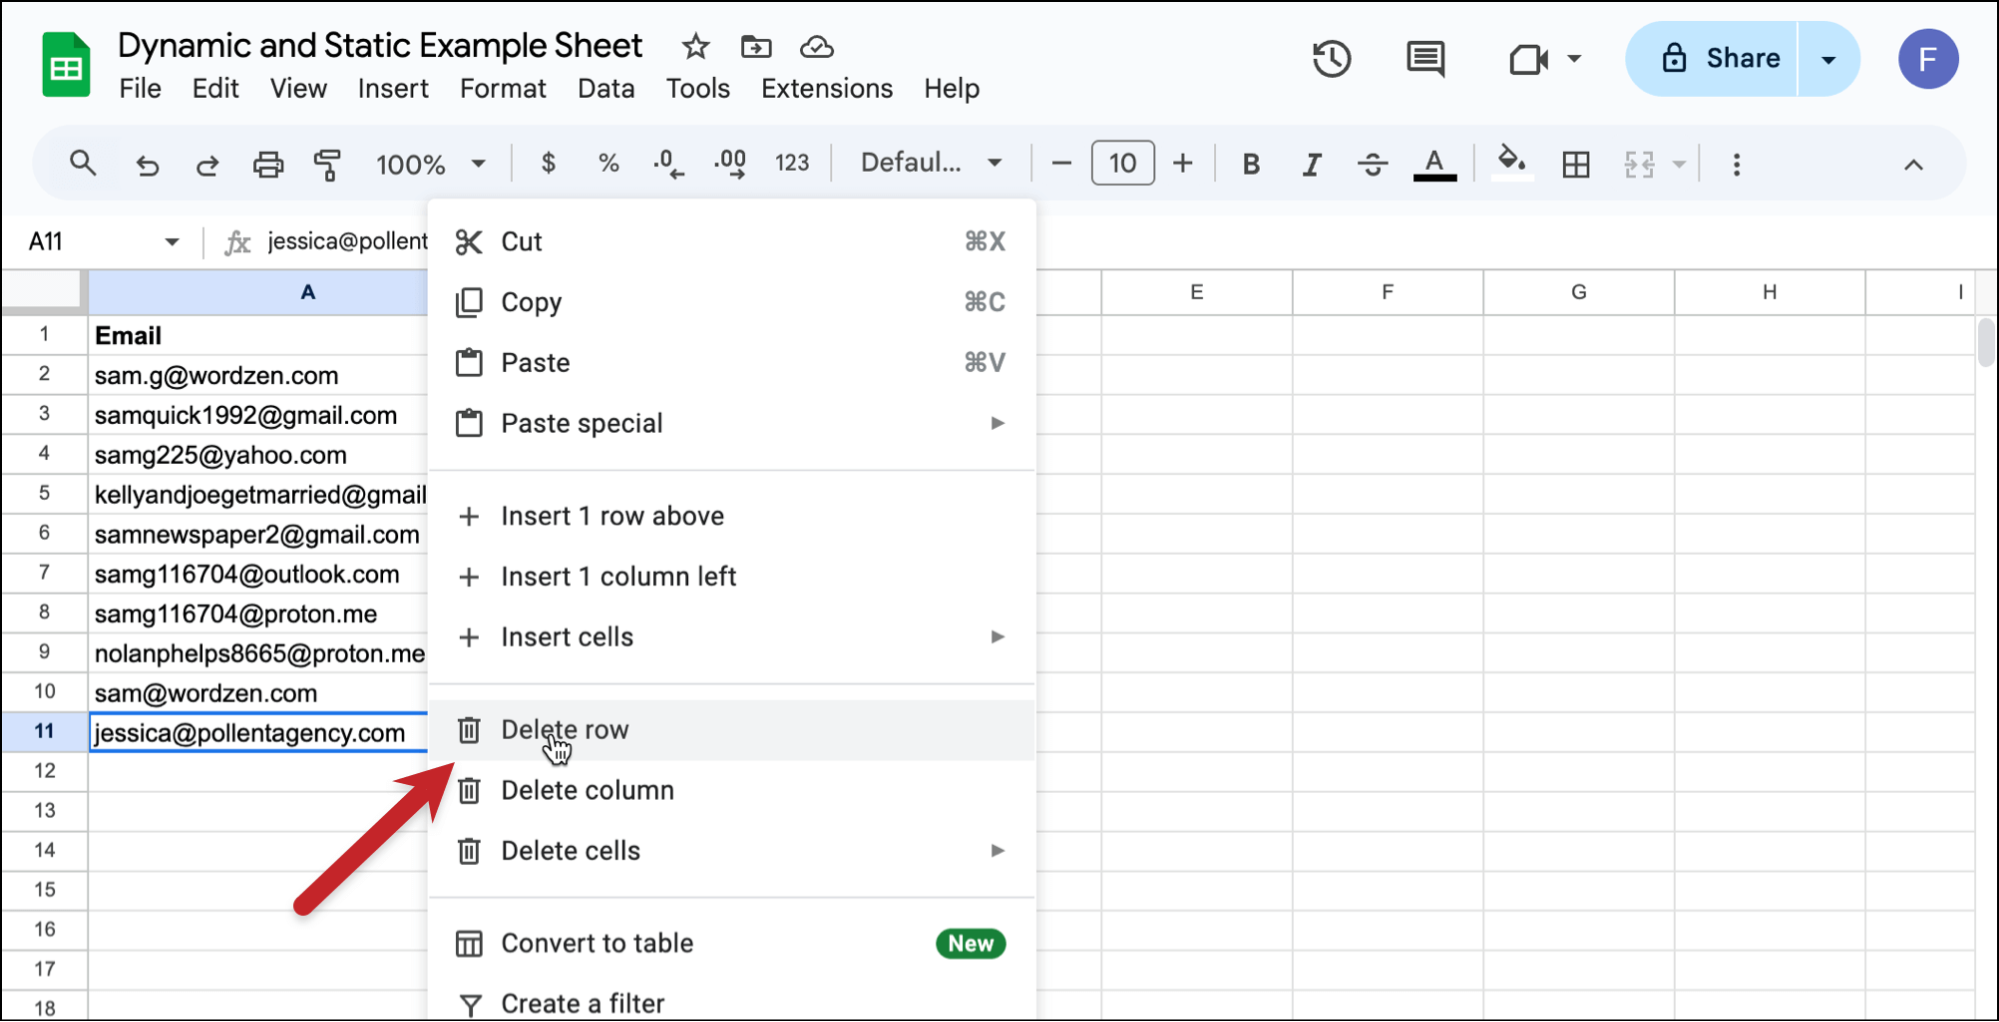Open the Extensions menu
This screenshot has height=1022, width=1999.
(826, 88)
